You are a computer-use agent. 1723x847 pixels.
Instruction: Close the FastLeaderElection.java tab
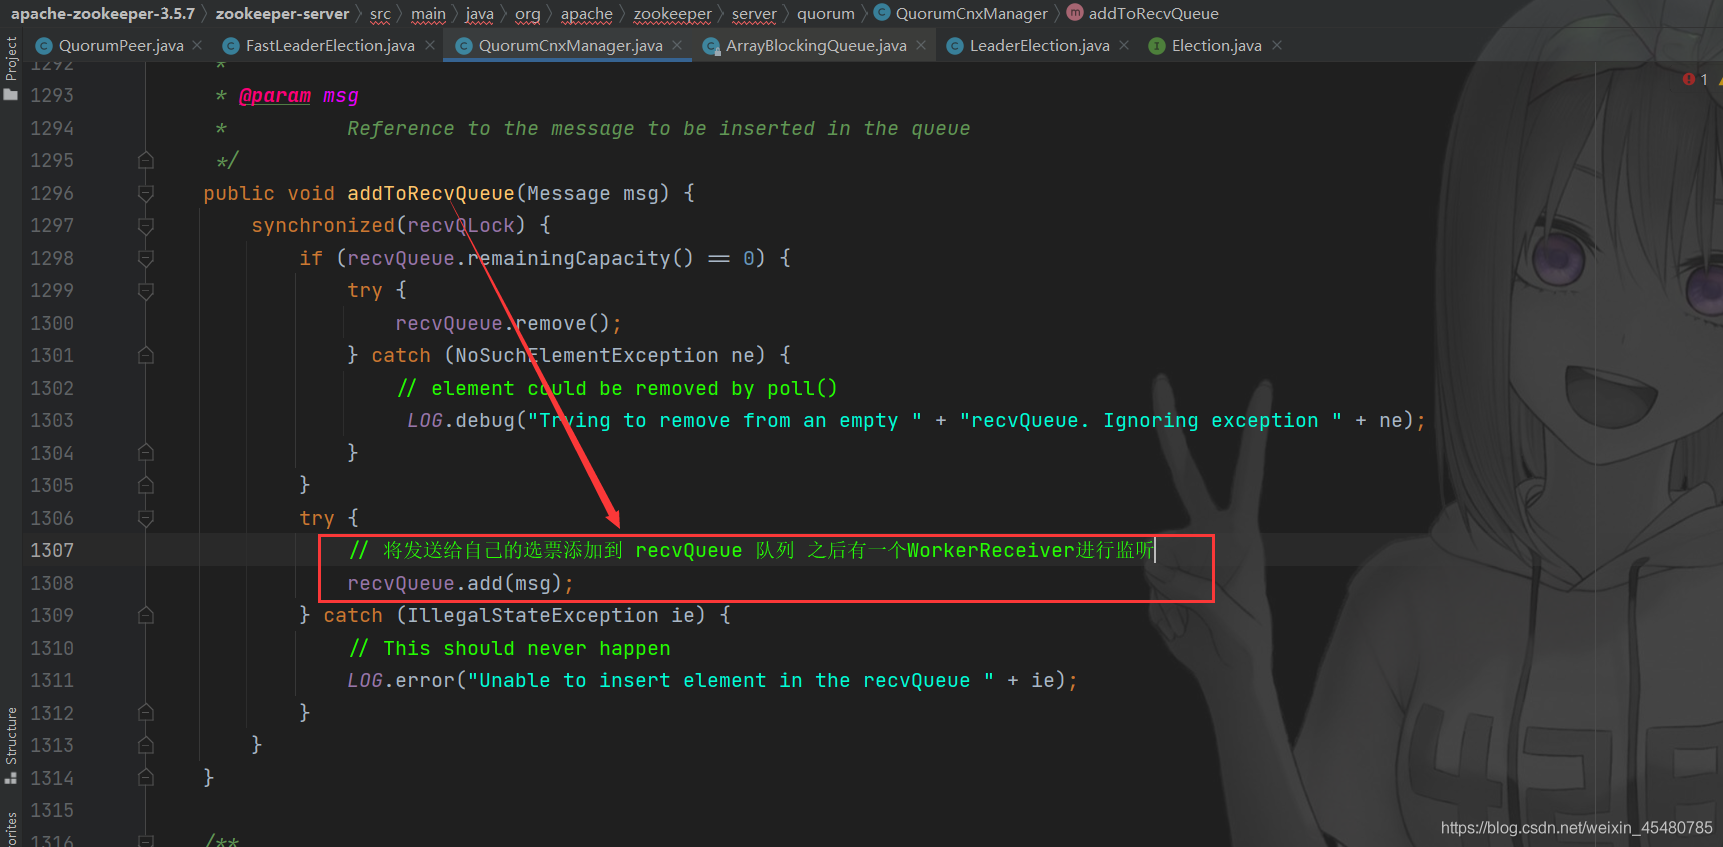429,45
